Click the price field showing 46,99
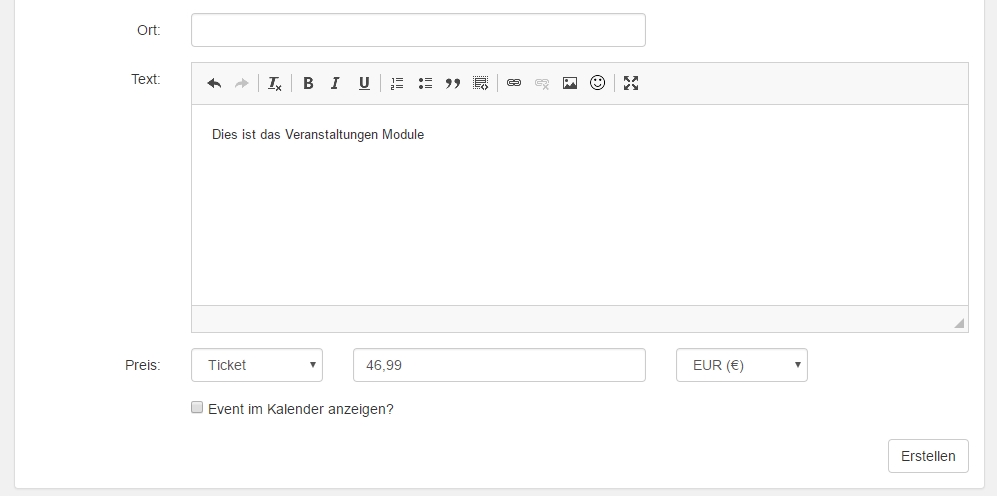Image resolution: width=997 pixels, height=496 pixels. click(x=499, y=365)
